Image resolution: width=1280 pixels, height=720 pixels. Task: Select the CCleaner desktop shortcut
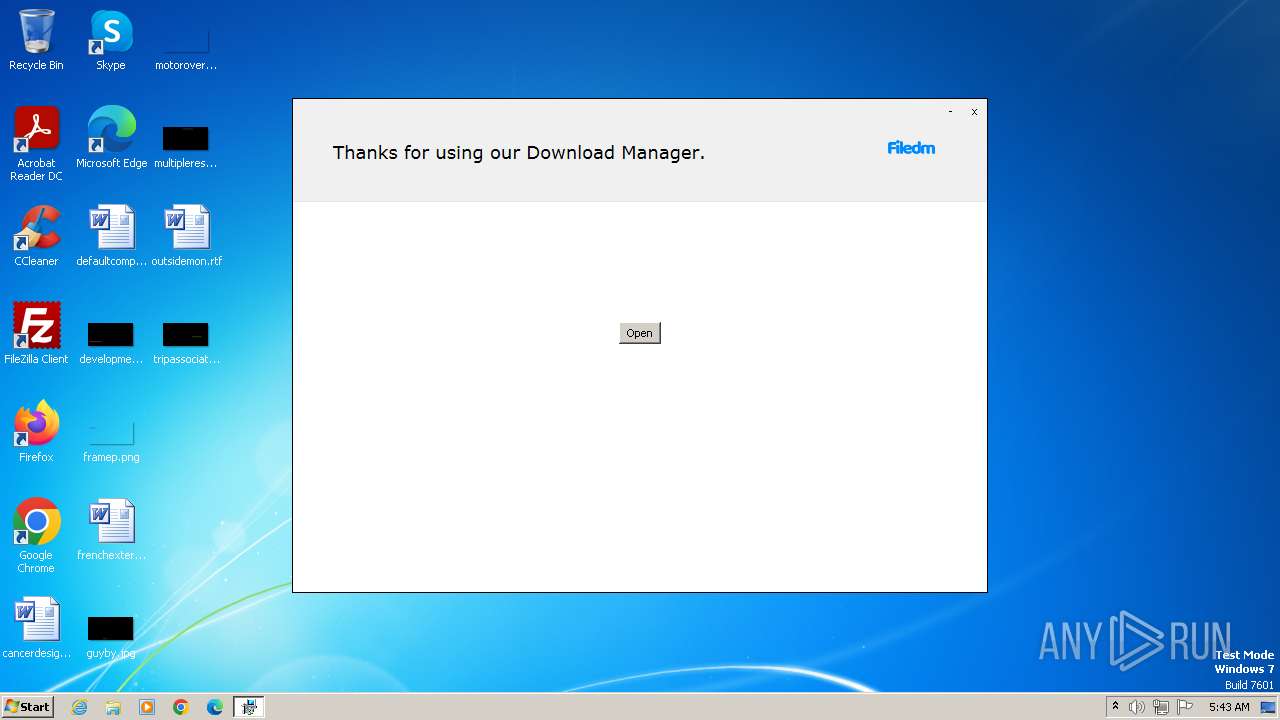point(36,236)
